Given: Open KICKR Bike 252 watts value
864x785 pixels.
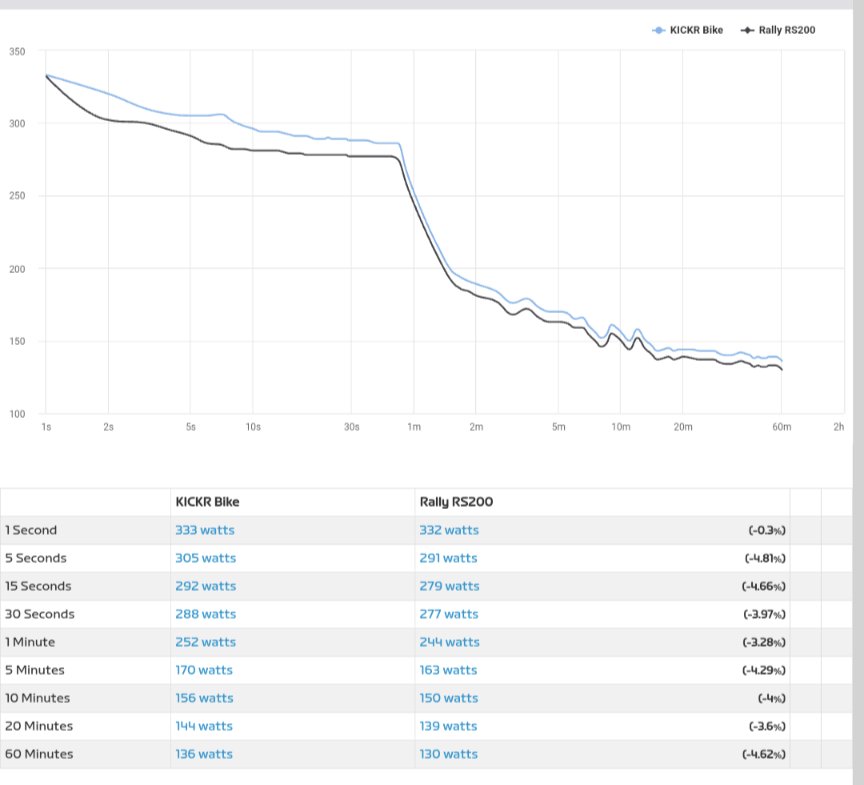Looking at the screenshot, I should (x=206, y=642).
